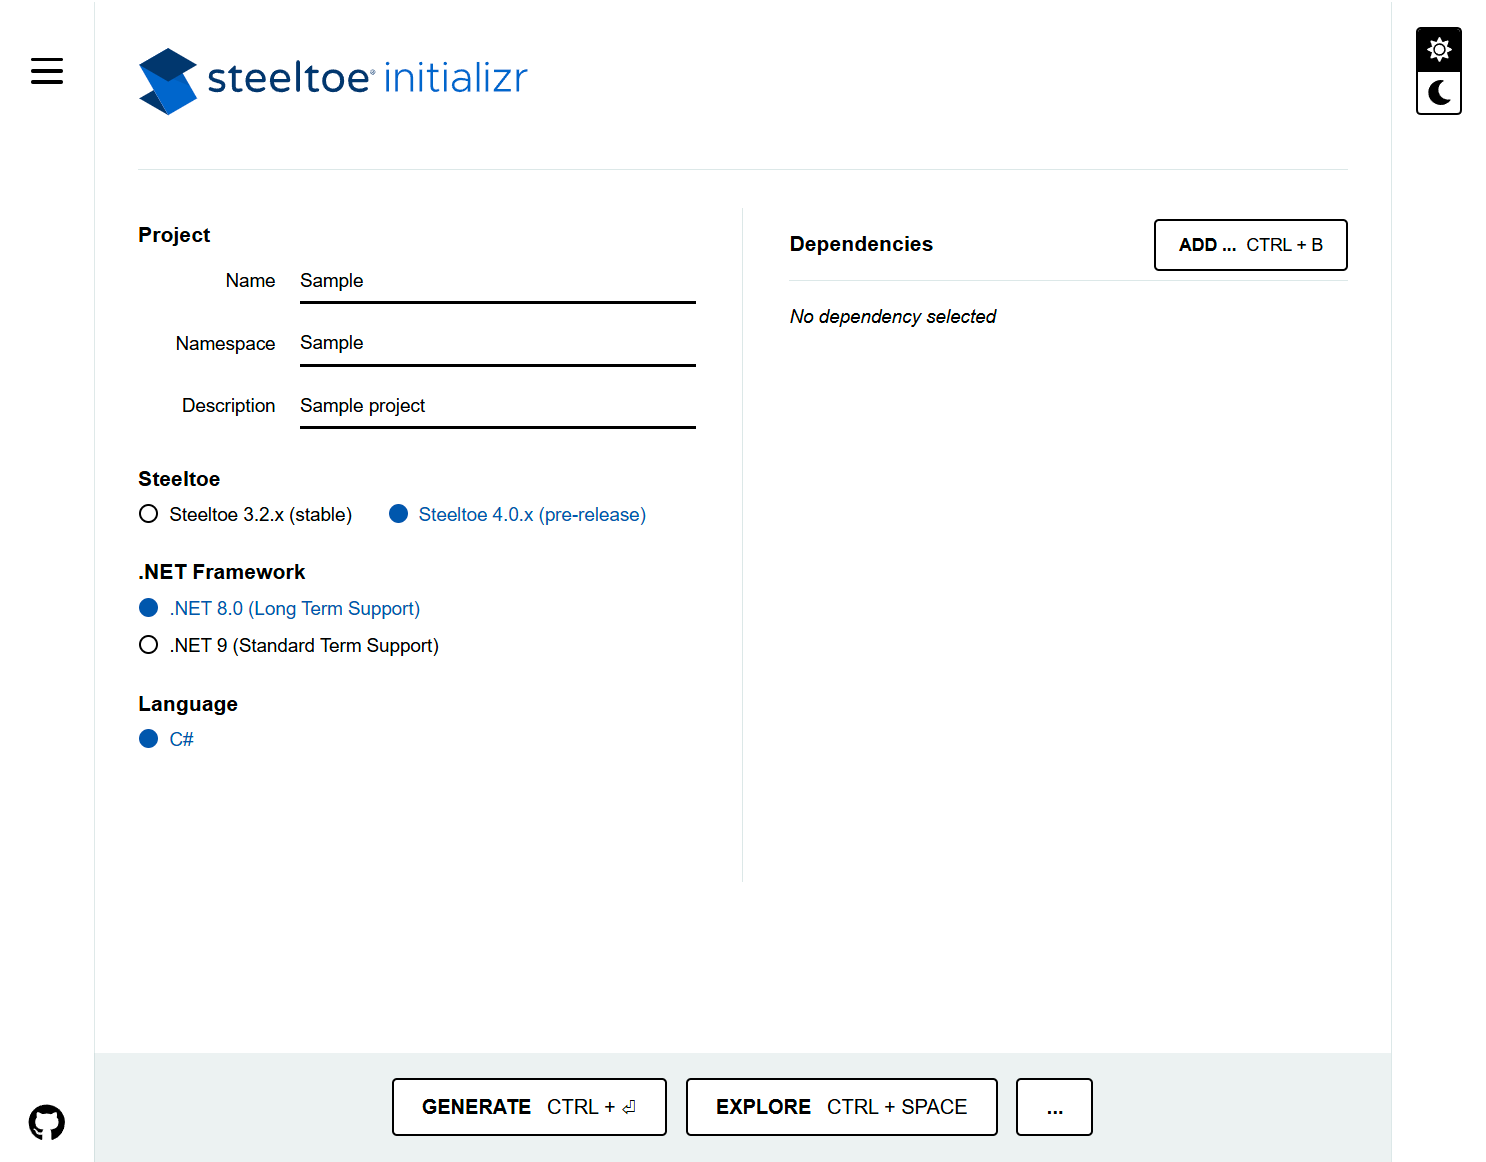Click the GENERATE button
Screen dimensions: 1486x1162
tap(529, 1107)
